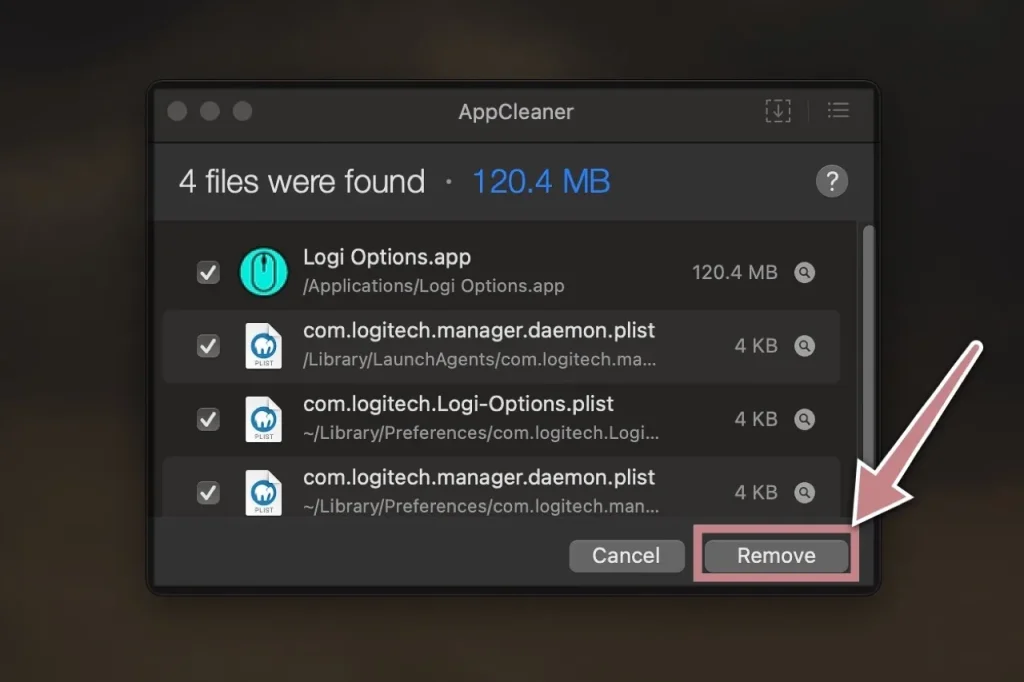Viewport: 1024px width, 682px height.
Task: Minimize the AppCleaner window
Action: click(210, 111)
